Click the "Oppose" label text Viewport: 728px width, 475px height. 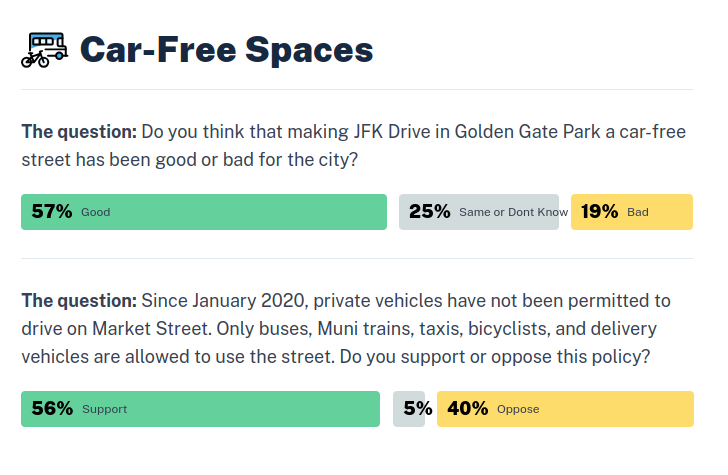pos(518,410)
